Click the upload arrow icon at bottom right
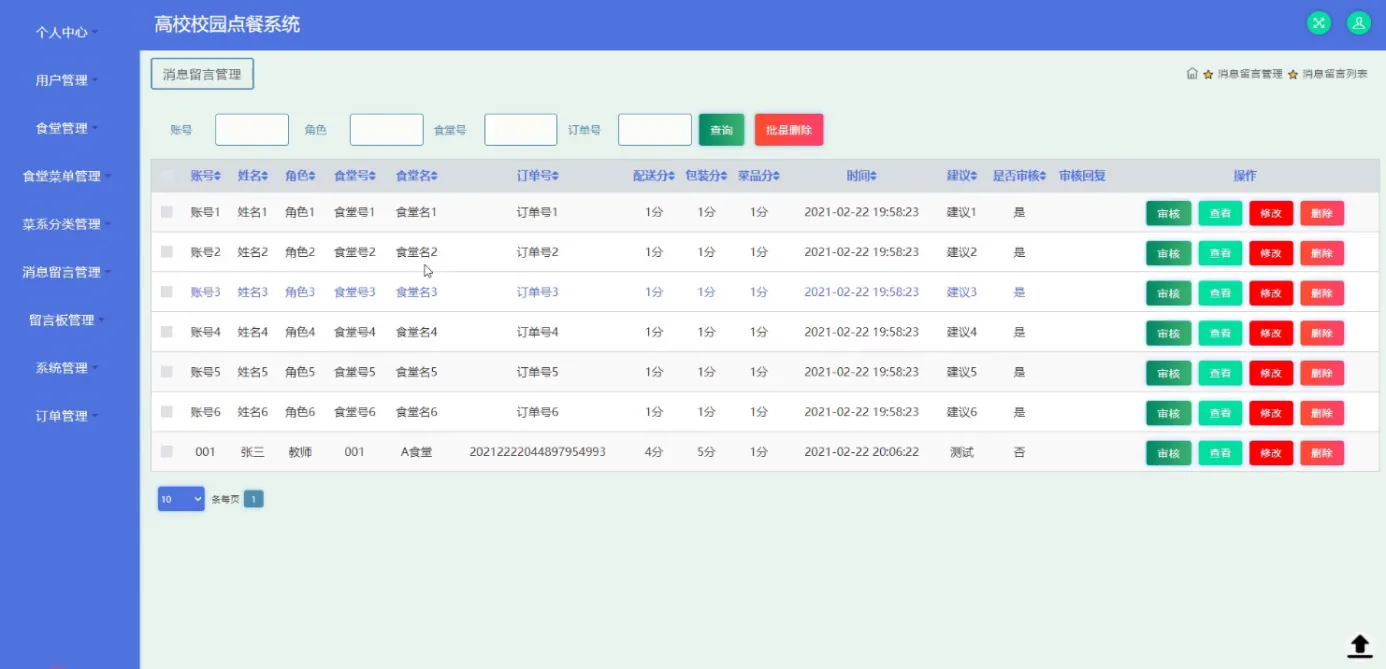Screen dimensions: 1386x669 pyautogui.click(x=1358, y=646)
